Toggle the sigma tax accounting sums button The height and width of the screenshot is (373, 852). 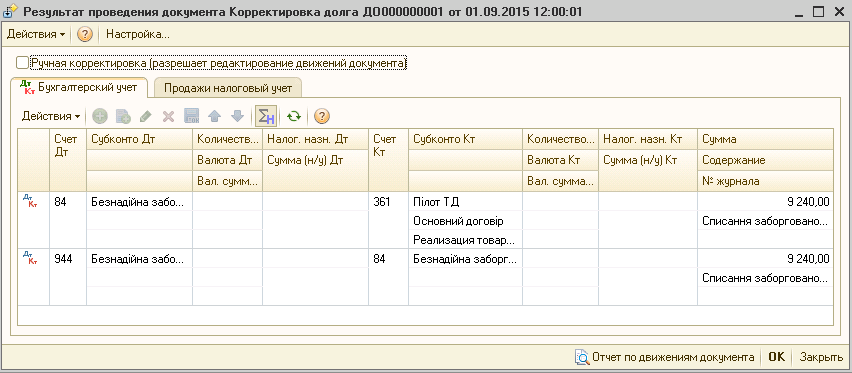click(x=266, y=116)
